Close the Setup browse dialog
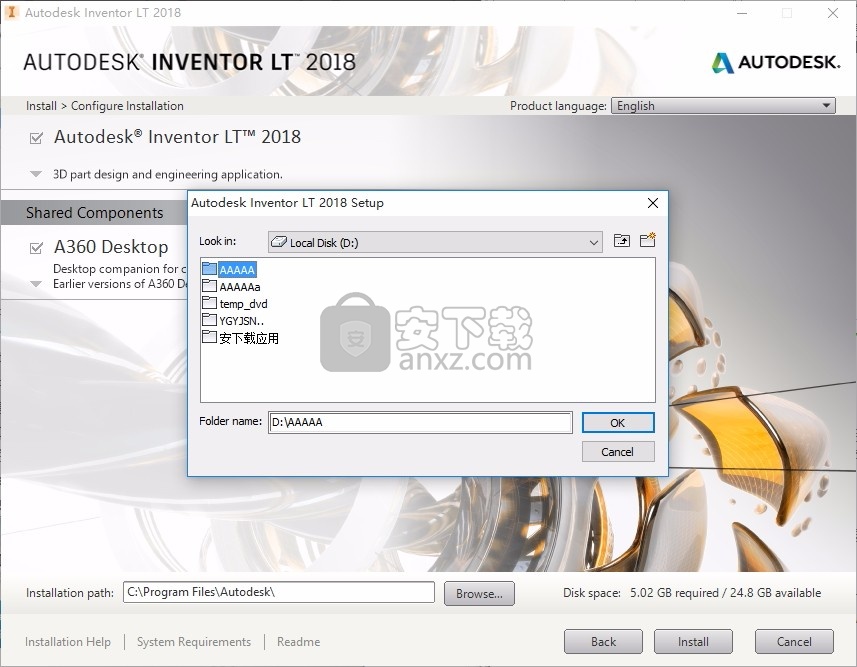Screen dimensions: 857x667 pyautogui.click(x=653, y=203)
